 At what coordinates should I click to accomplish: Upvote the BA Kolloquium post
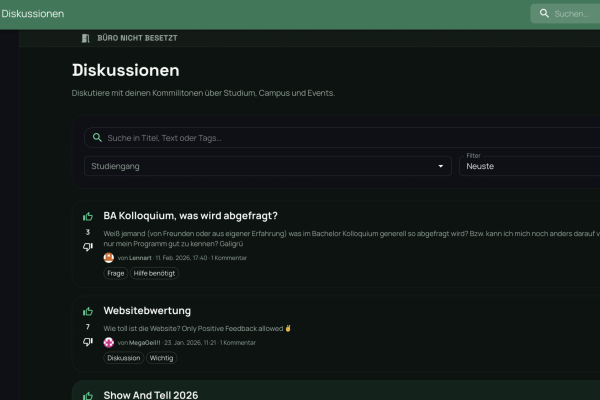point(88,216)
